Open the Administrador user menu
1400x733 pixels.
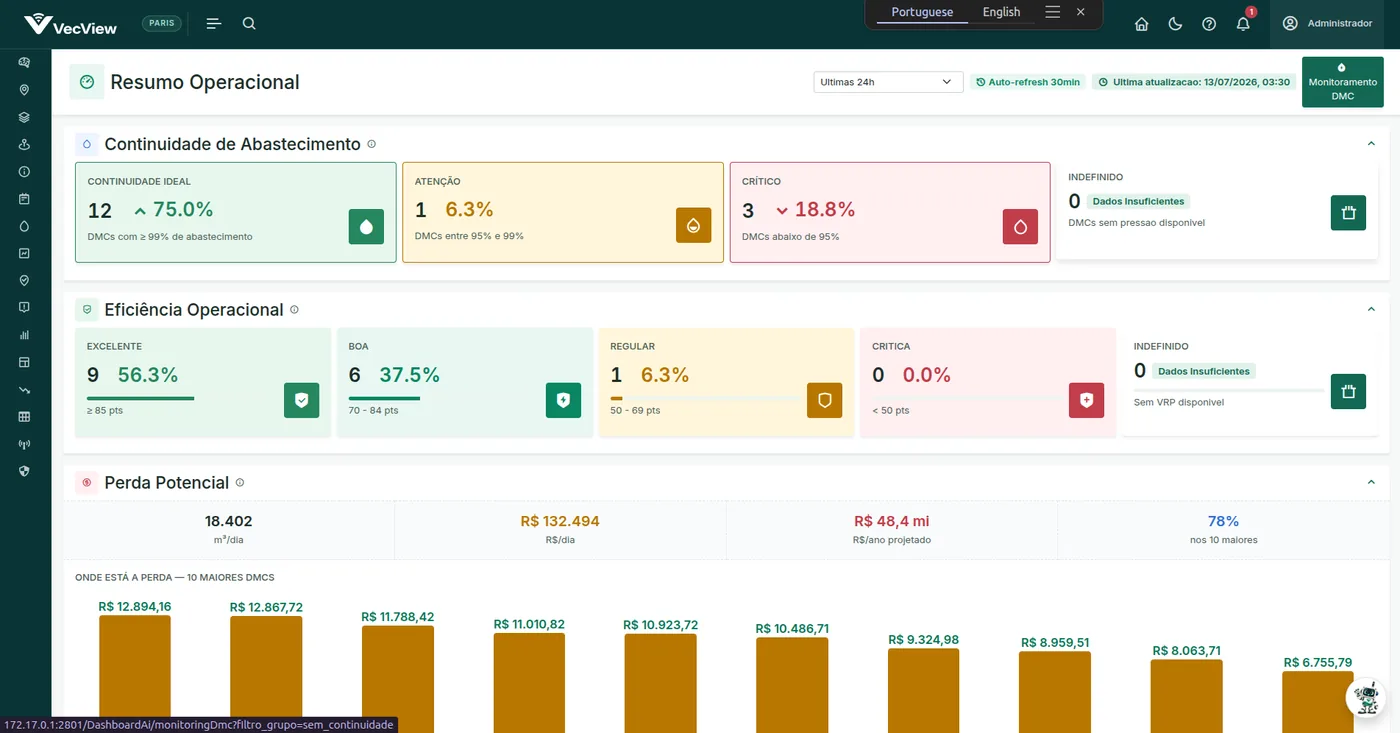click(x=1328, y=23)
